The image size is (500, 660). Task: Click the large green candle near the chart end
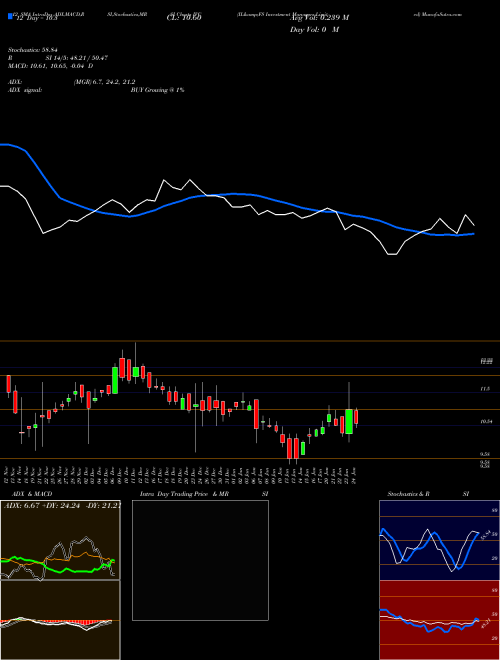pos(349,421)
